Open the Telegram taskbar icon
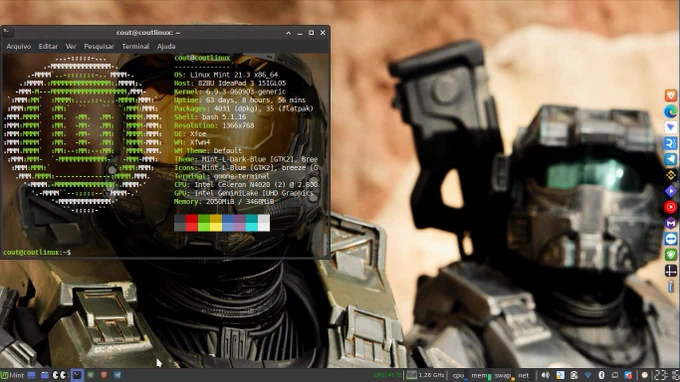 point(118,375)
